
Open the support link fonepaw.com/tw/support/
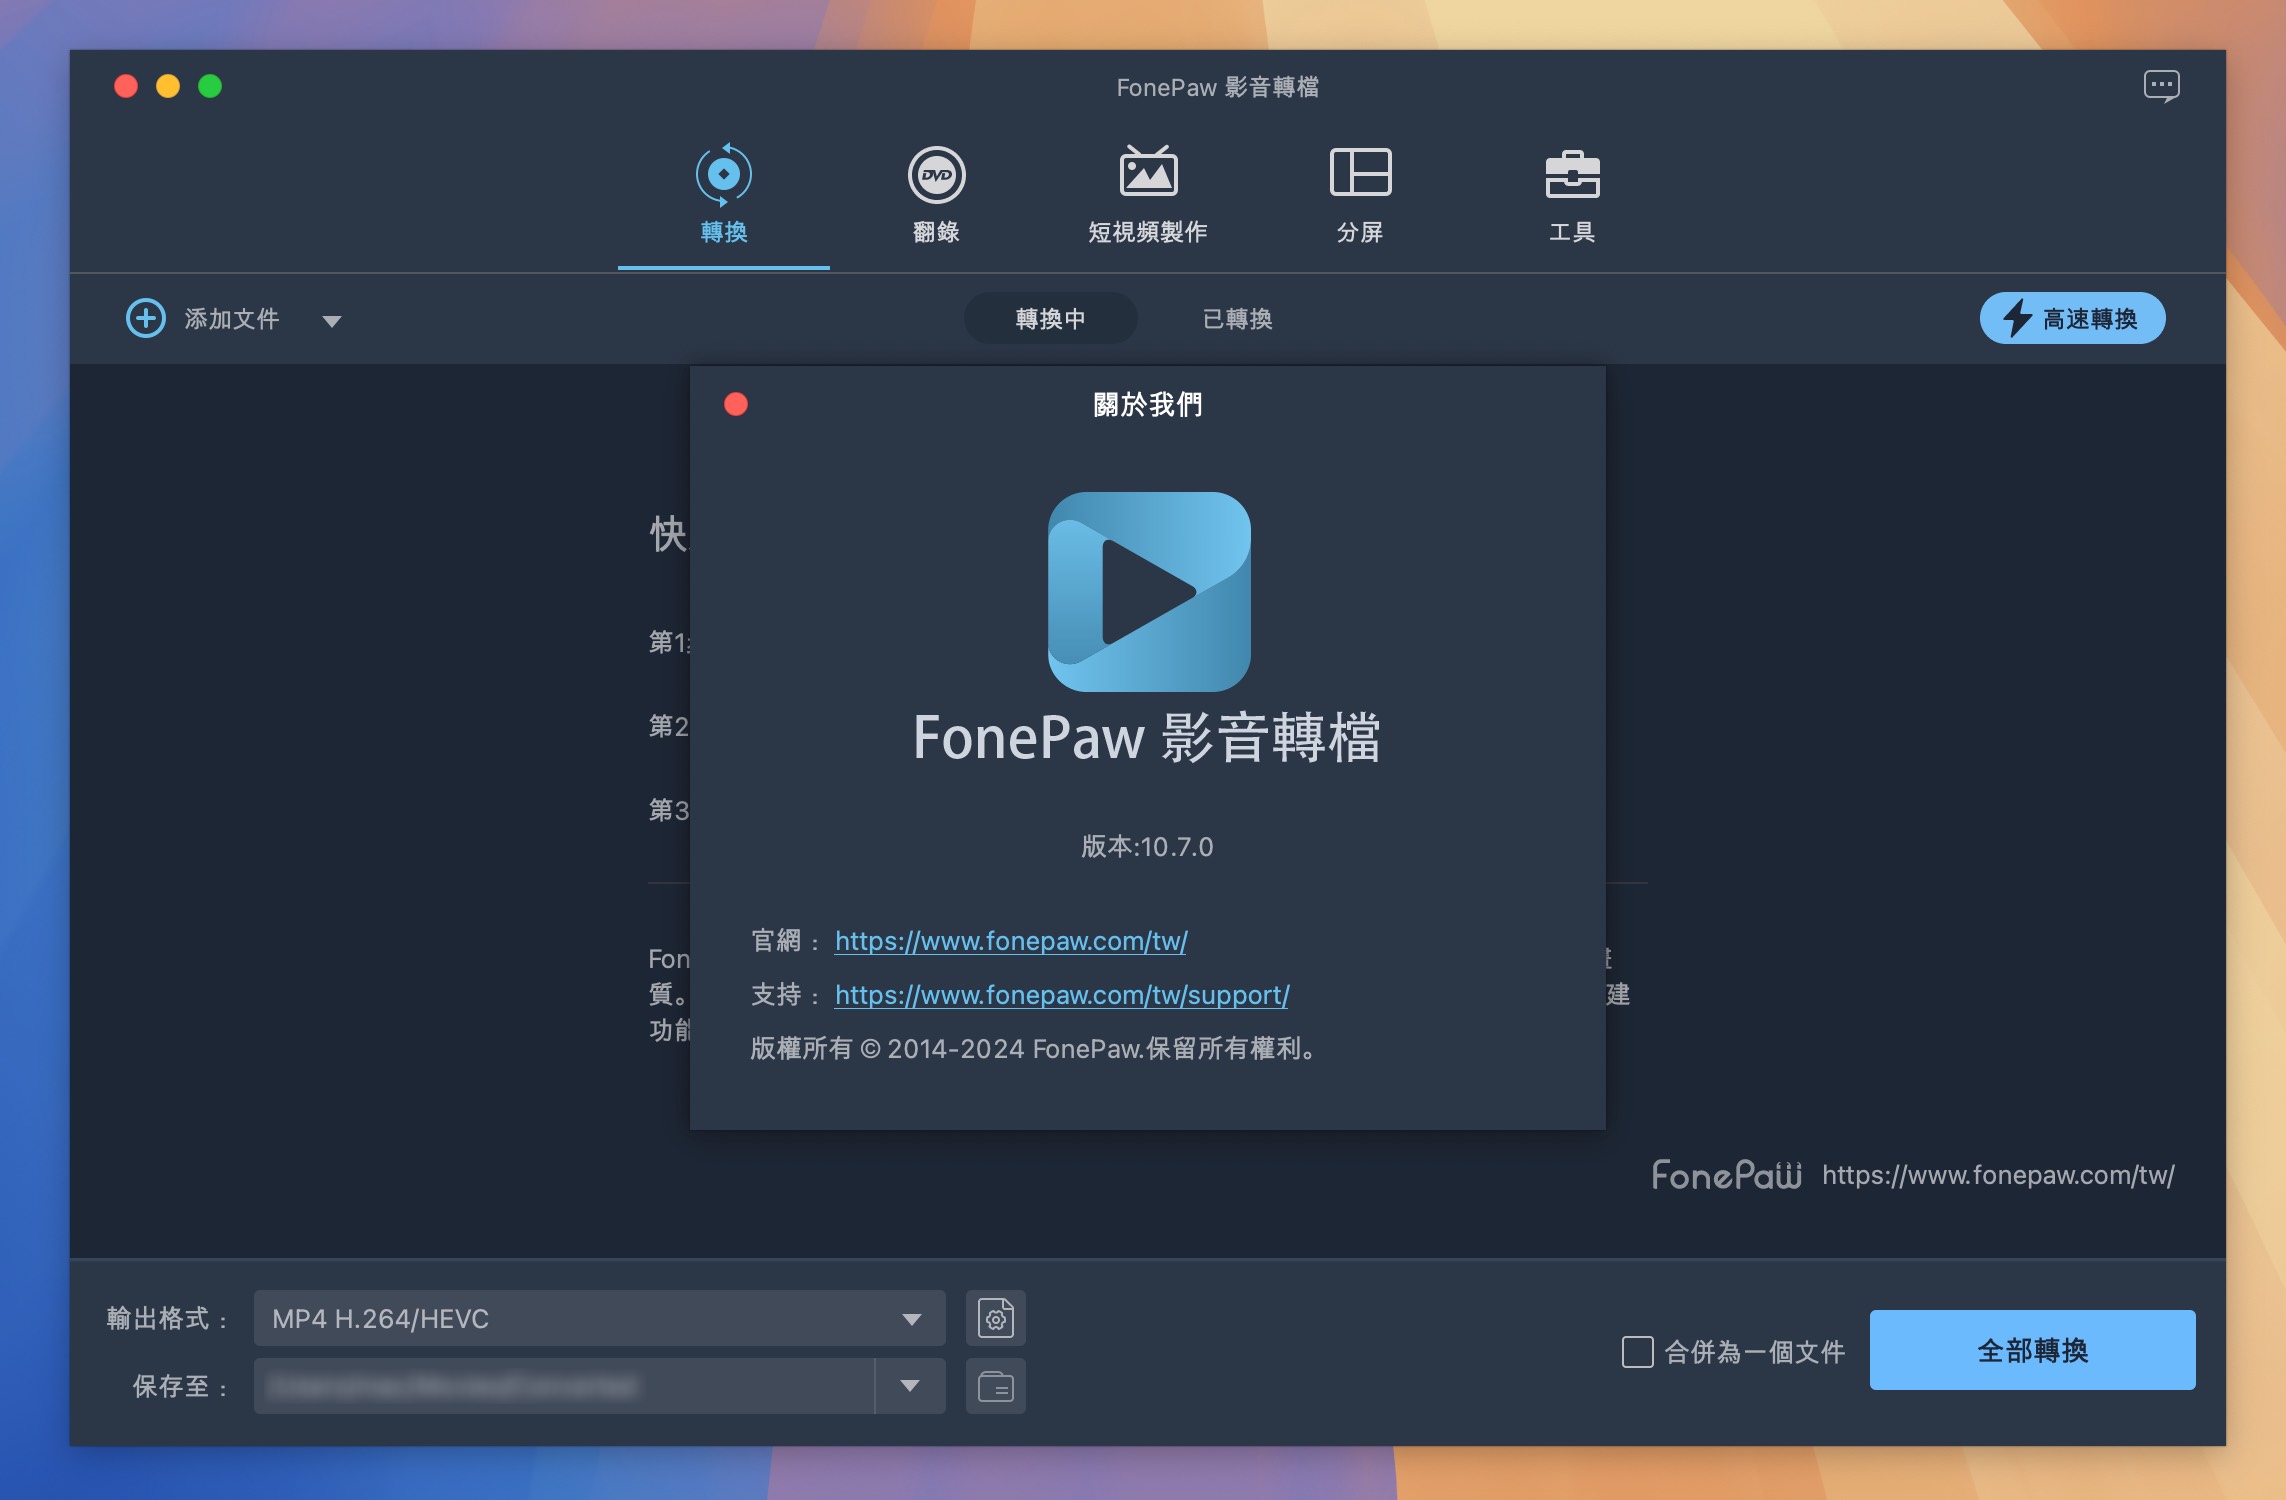(x=1062, y=995)
